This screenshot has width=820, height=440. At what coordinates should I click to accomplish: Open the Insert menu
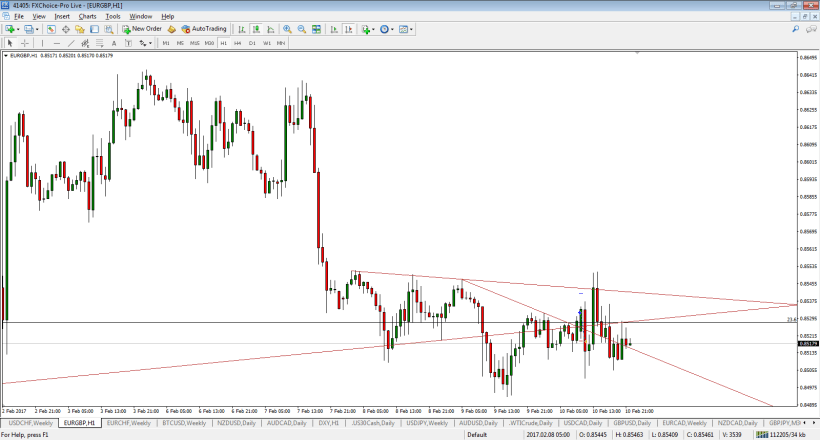(x=62, y=17)
